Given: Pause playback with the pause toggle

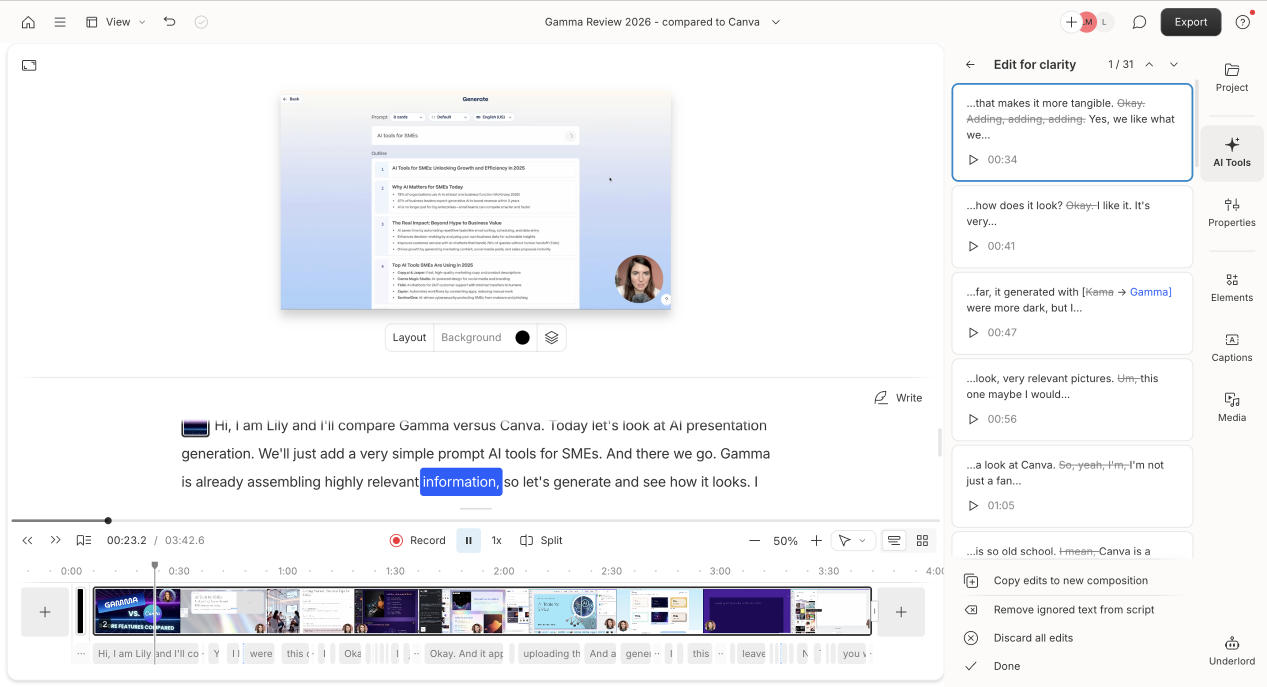Looking at the screenshot, I should point(468,540).
